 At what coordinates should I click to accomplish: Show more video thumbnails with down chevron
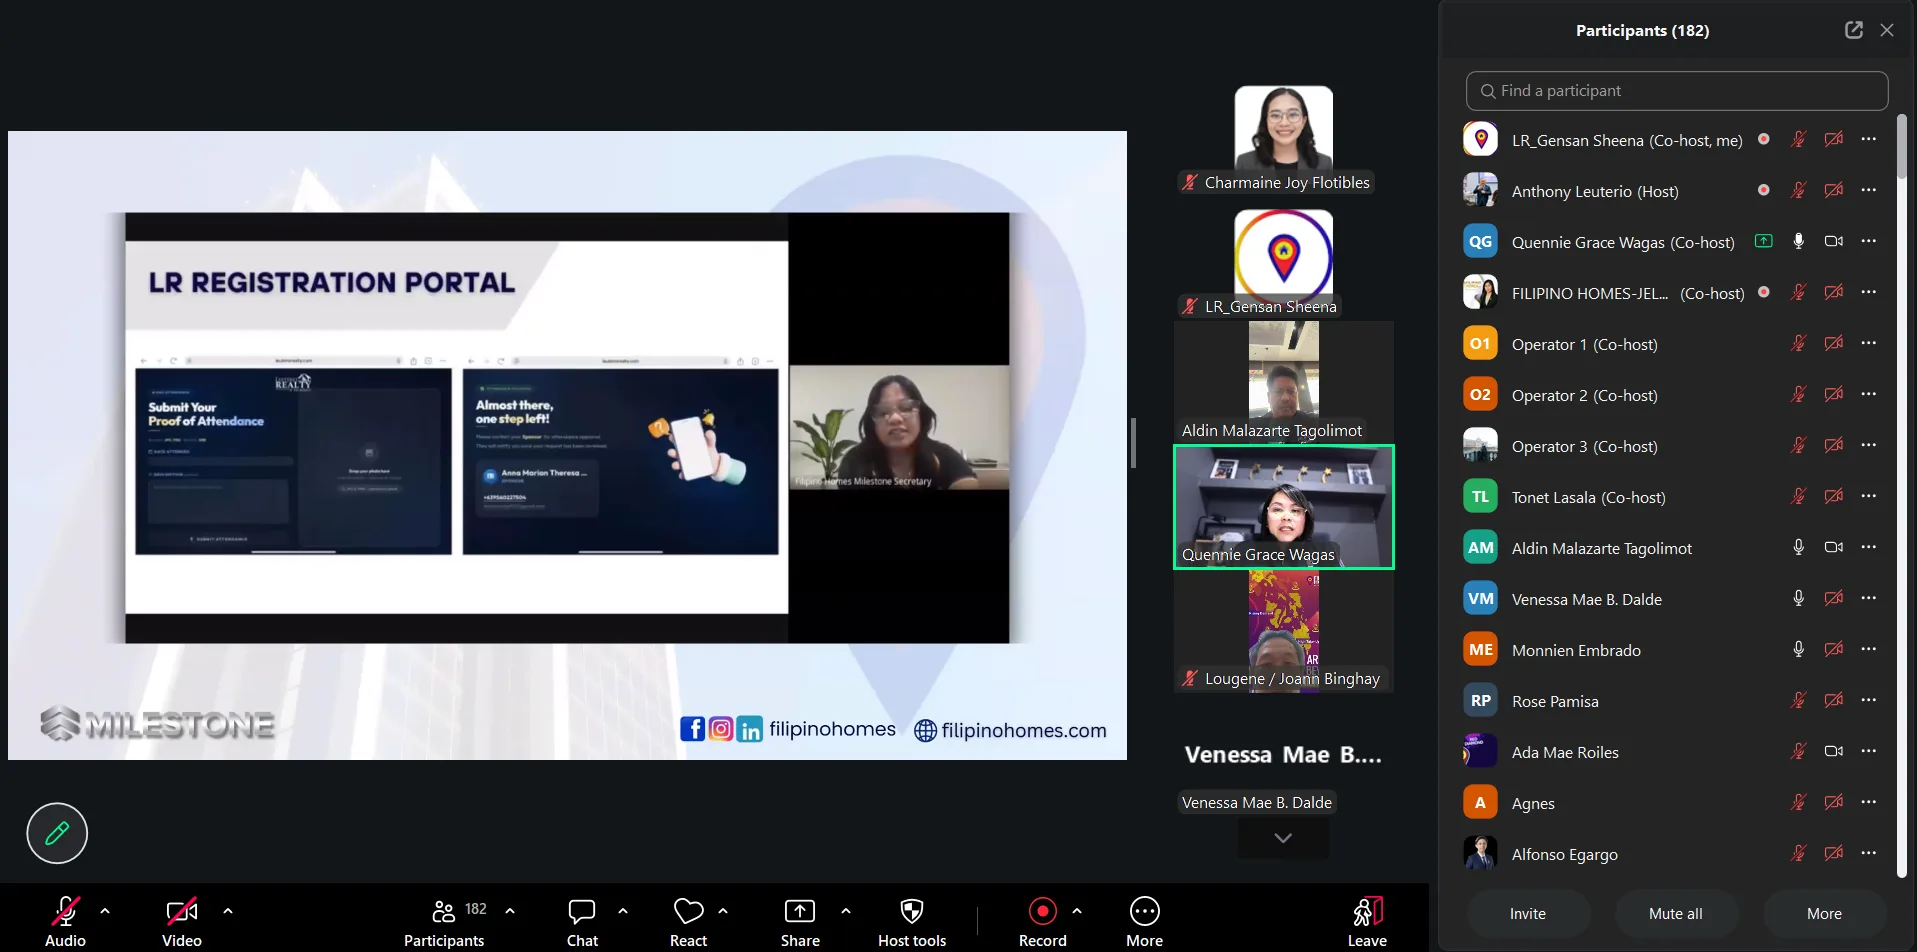[1283, 838]
